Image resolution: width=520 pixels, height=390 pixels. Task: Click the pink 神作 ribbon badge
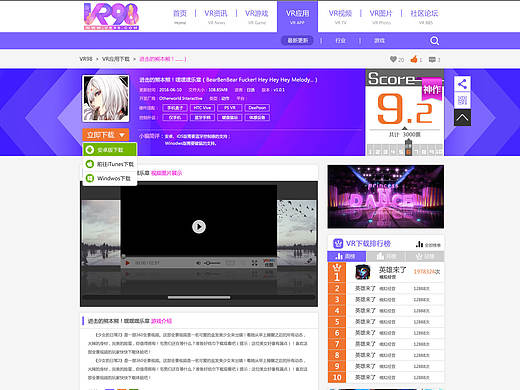pos(432,89)
